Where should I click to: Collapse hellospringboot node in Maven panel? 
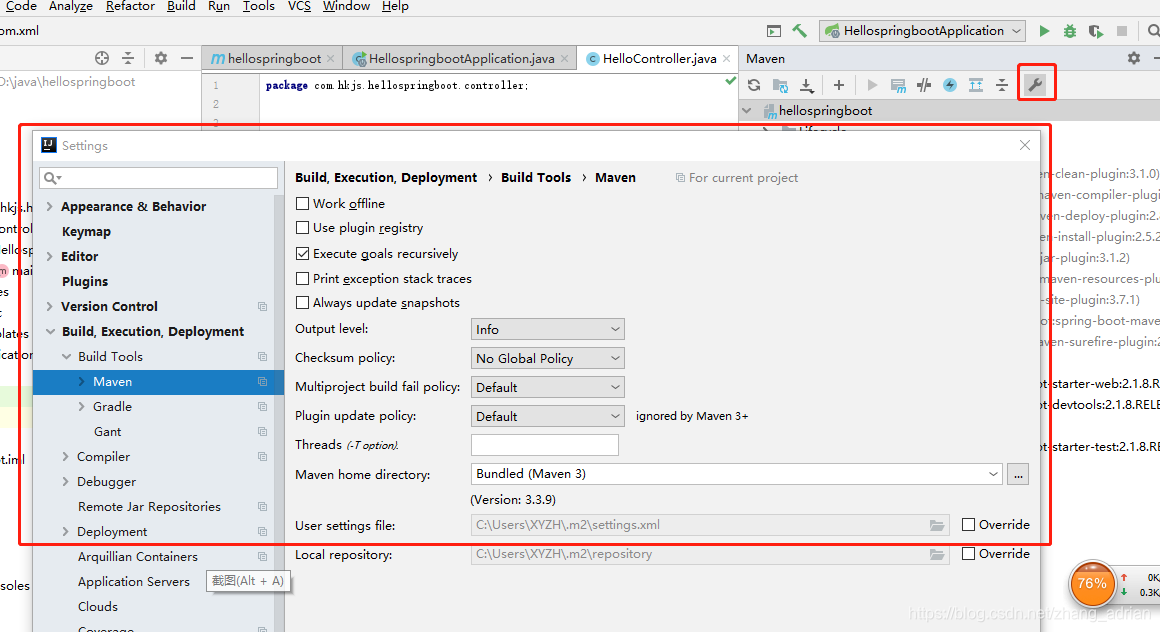point(747,111)
